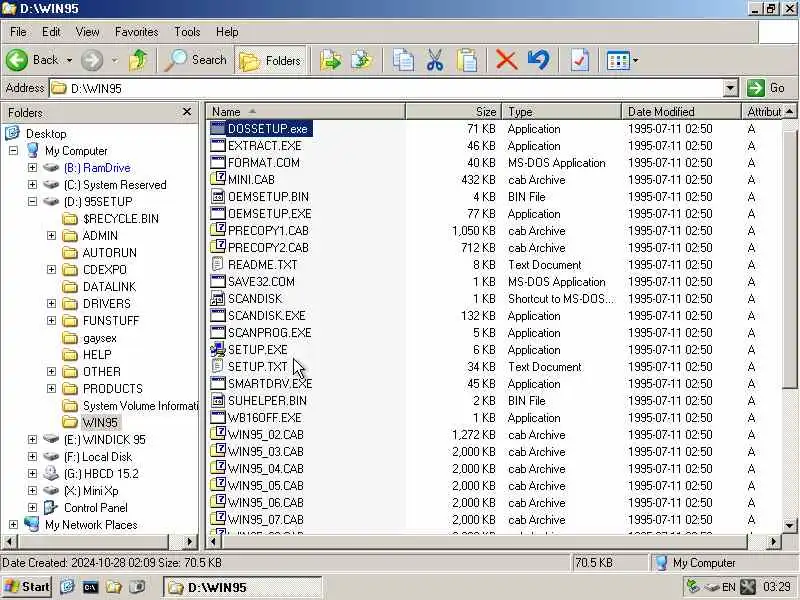This screenshot has height=600, width=800.
Task: Select the HELP folder in tree
Action: click(97, 355)
